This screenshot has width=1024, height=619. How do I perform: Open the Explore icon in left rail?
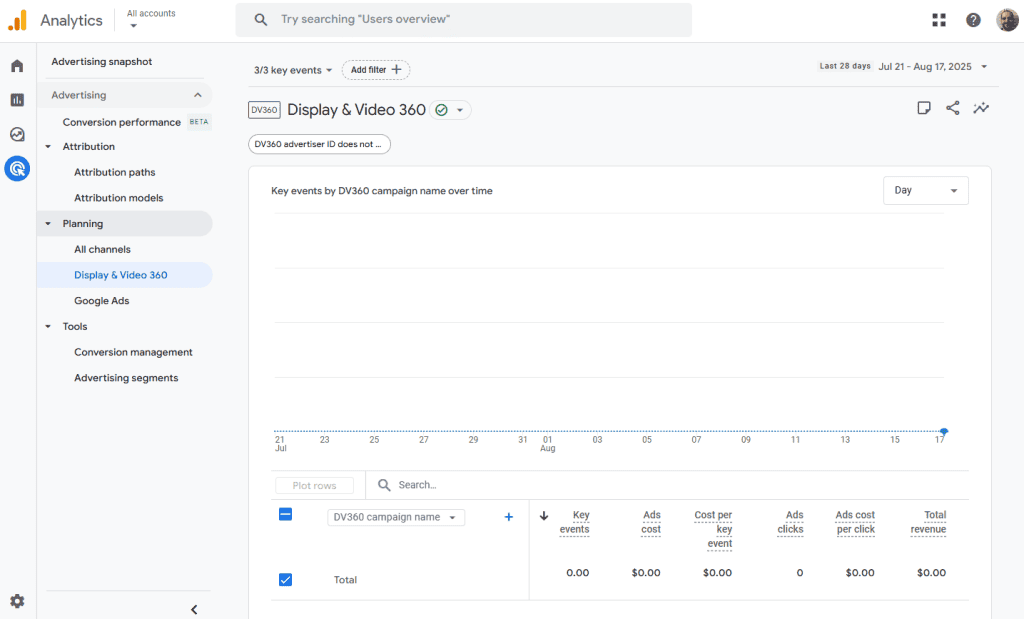[17, 134]
